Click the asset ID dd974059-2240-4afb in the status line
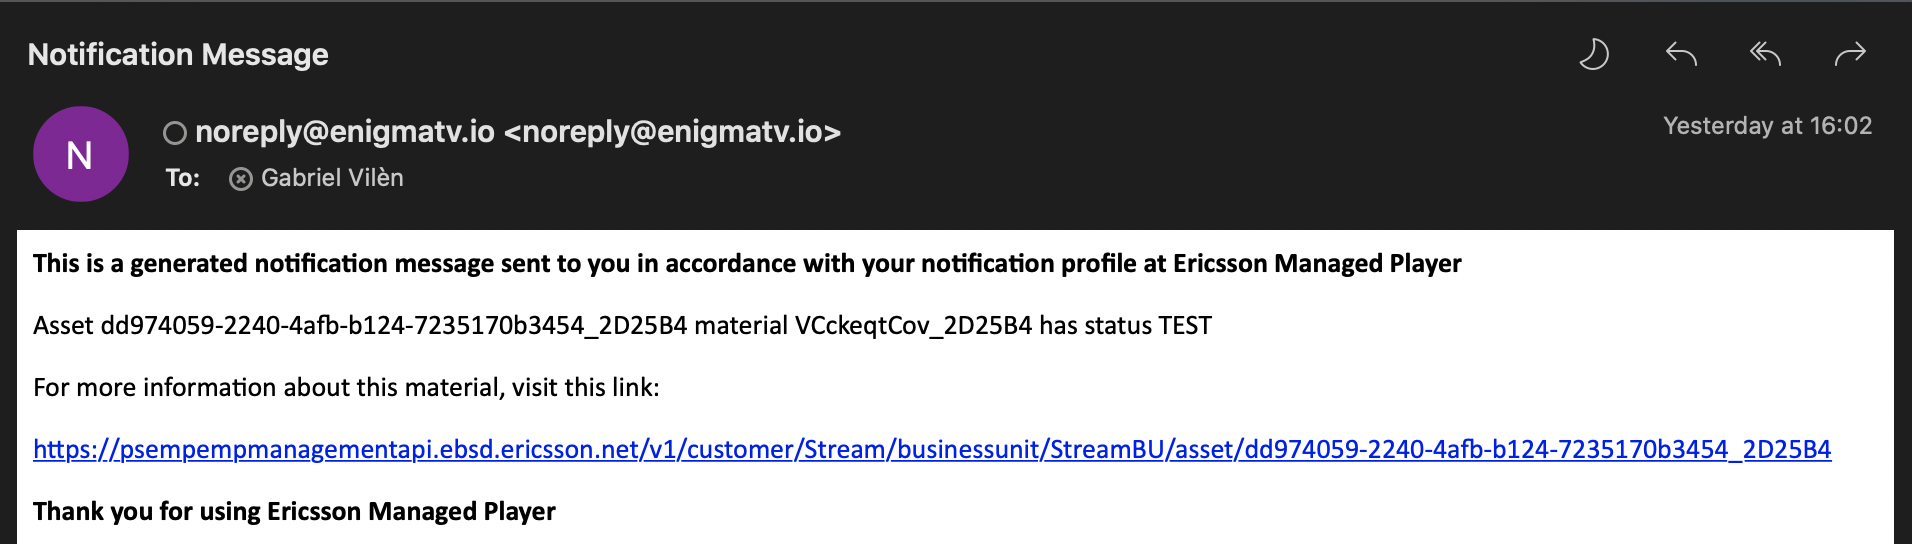Screen dimensions: 1912x544 click(x=394, y=326)
